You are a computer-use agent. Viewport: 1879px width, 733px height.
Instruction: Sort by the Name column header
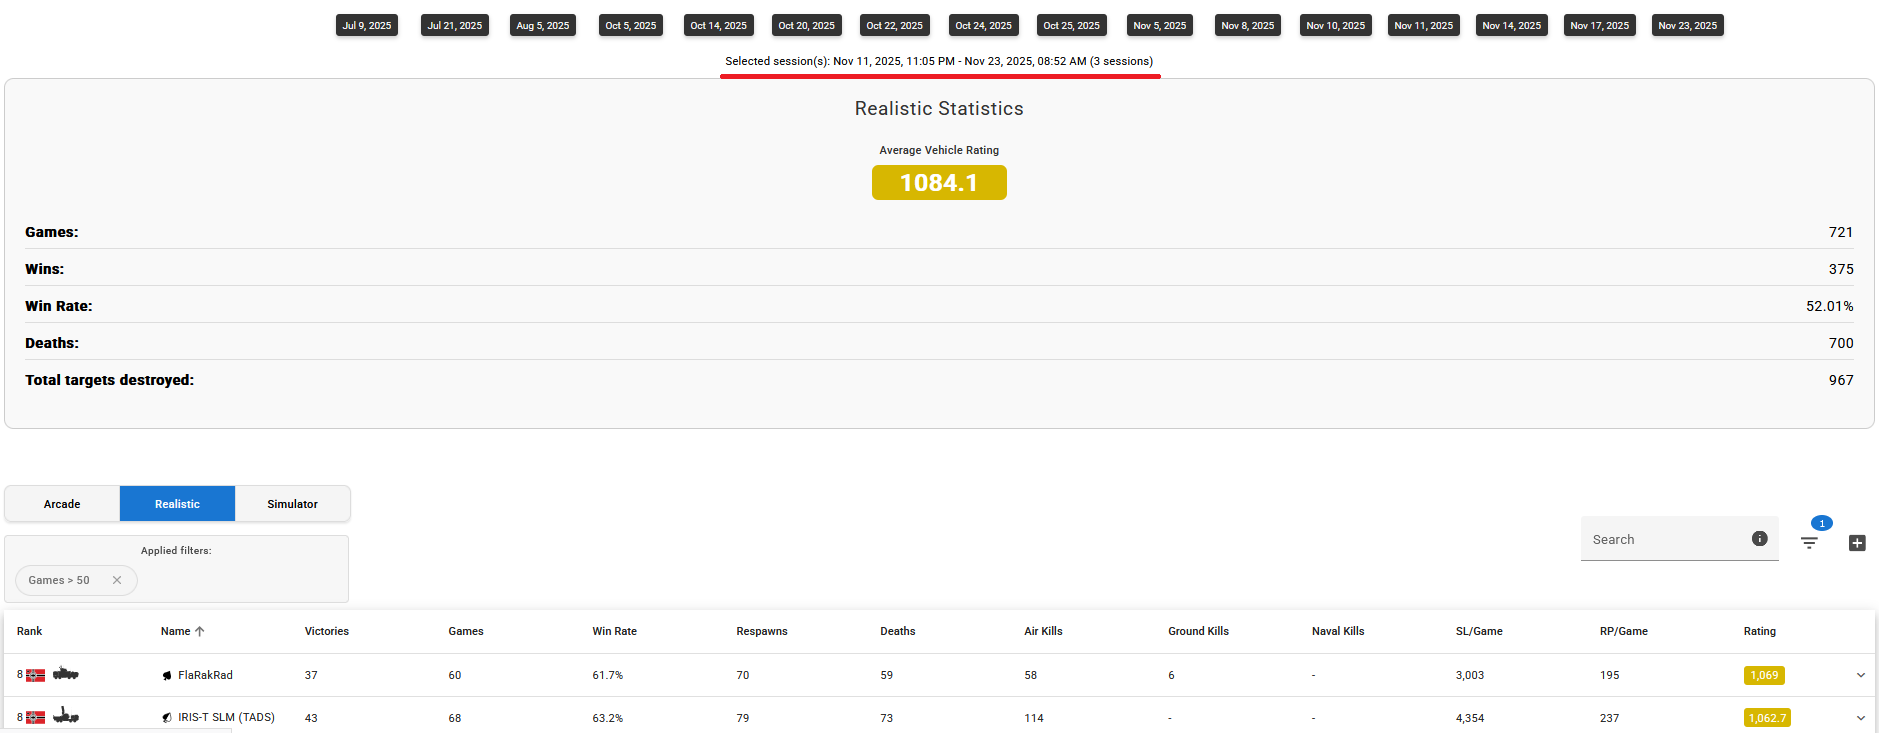pyautogui.click(x=175, y=631)
